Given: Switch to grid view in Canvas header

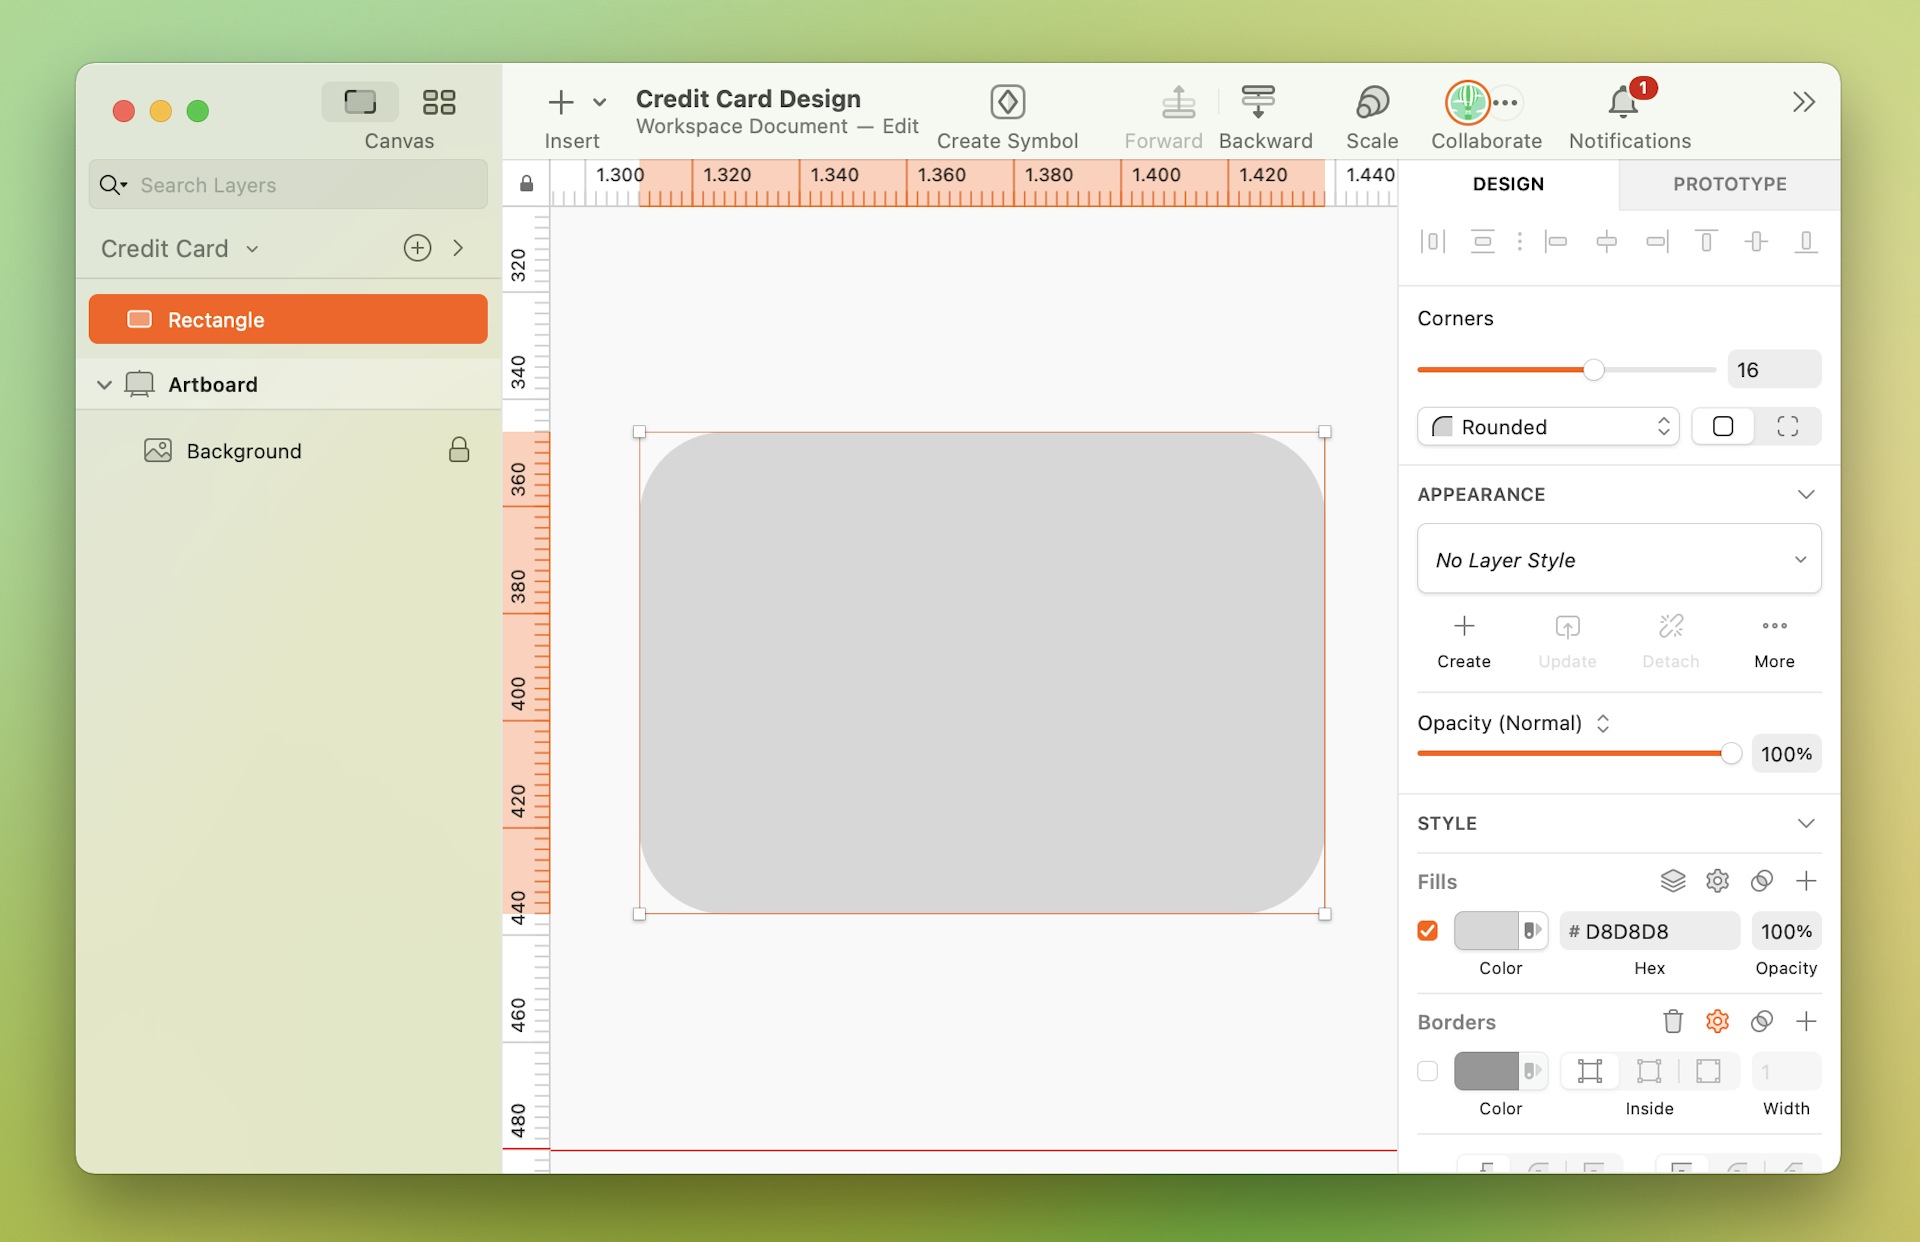Looking at the screenshot, I should pos(438,101).
